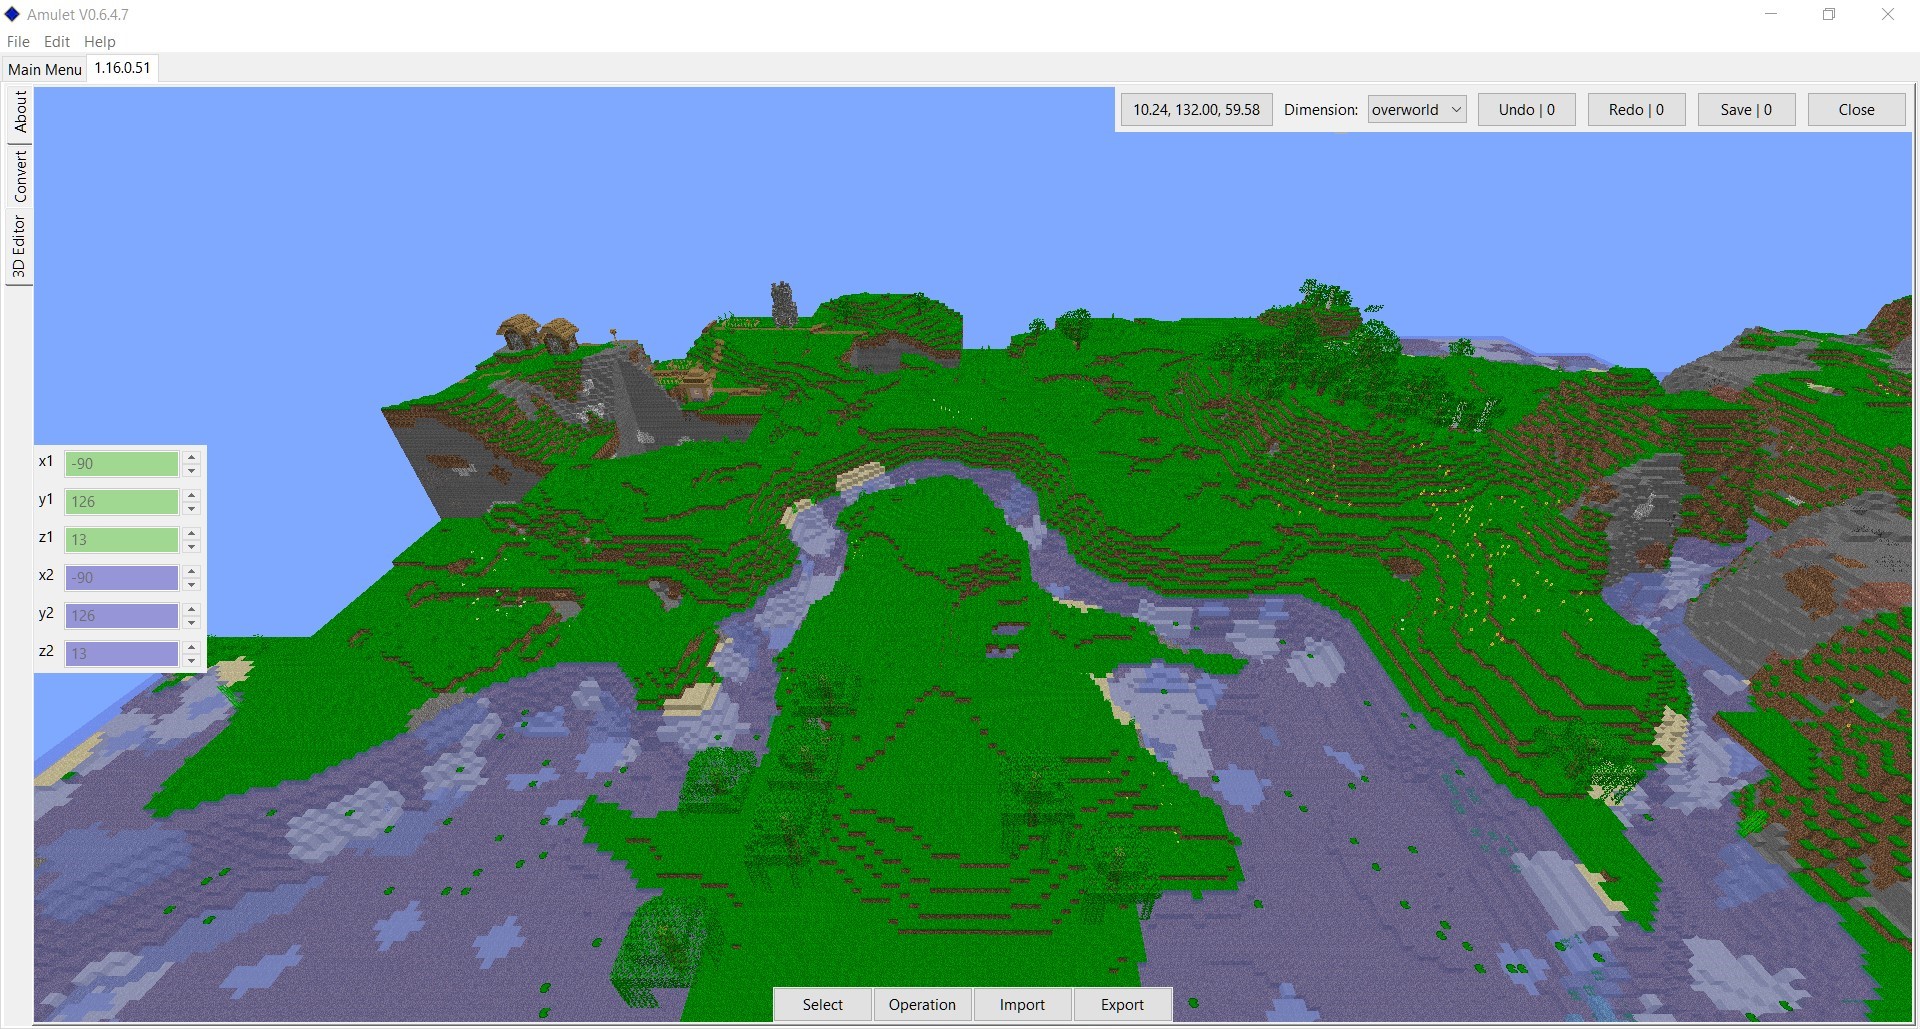Viewport: 1920px width, 1029px height.
Task: Close the Amulet window
Action: [1888, 14]
